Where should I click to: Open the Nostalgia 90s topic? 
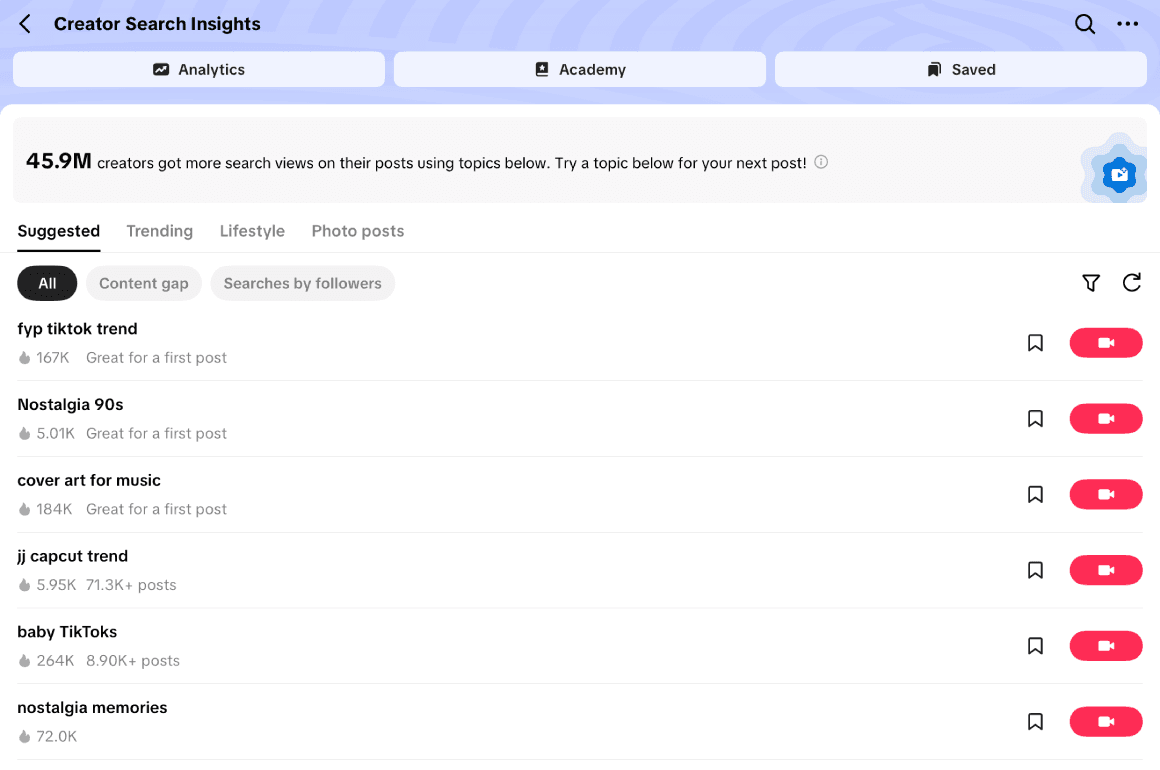coord(70,405)
